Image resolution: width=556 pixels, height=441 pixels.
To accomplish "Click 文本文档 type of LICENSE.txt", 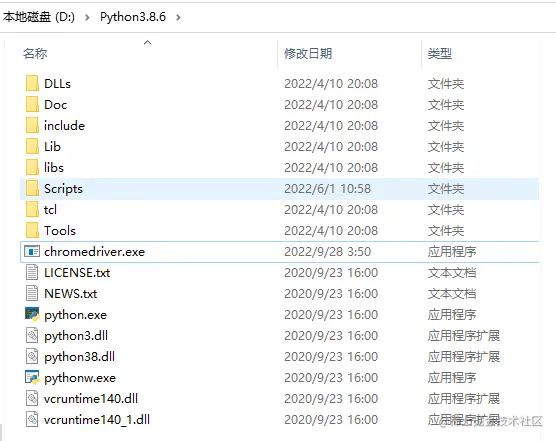I will click(452, 273).
